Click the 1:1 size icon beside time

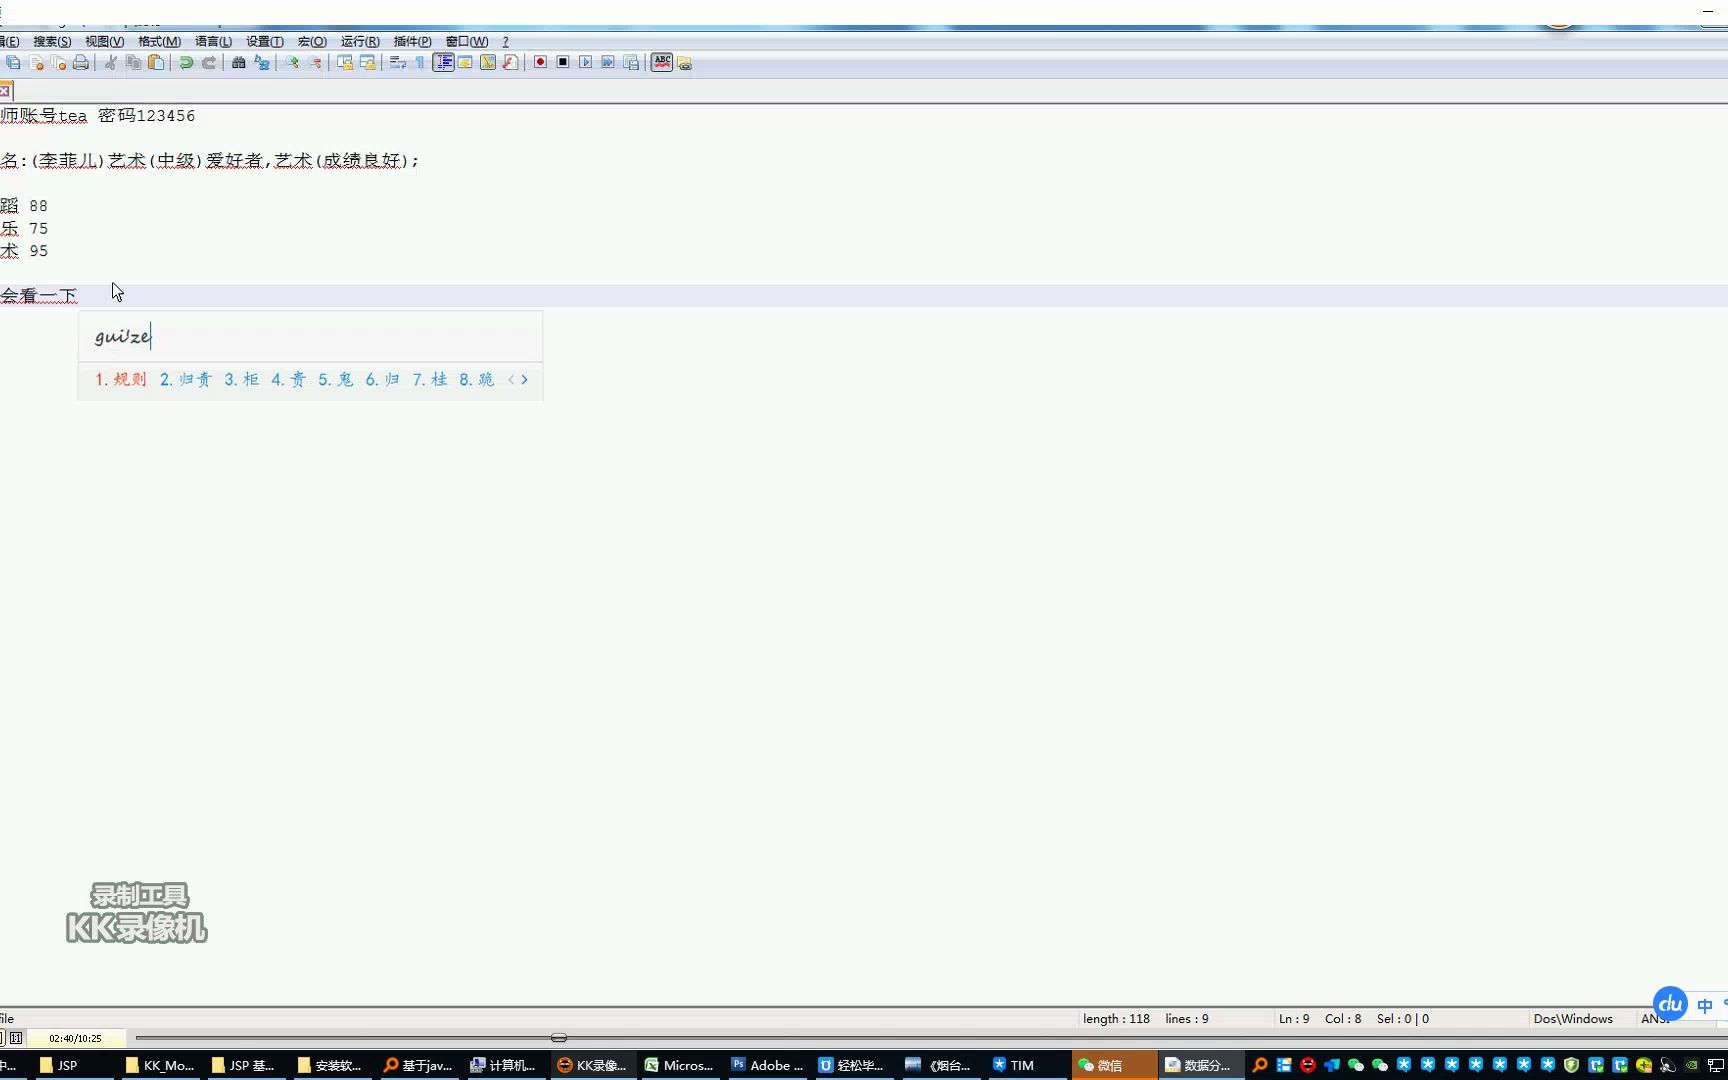pyautogui.click(x=16, y=1038)
